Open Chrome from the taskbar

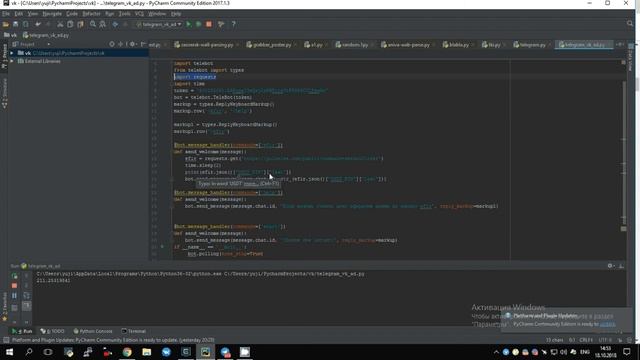(127, 352)
